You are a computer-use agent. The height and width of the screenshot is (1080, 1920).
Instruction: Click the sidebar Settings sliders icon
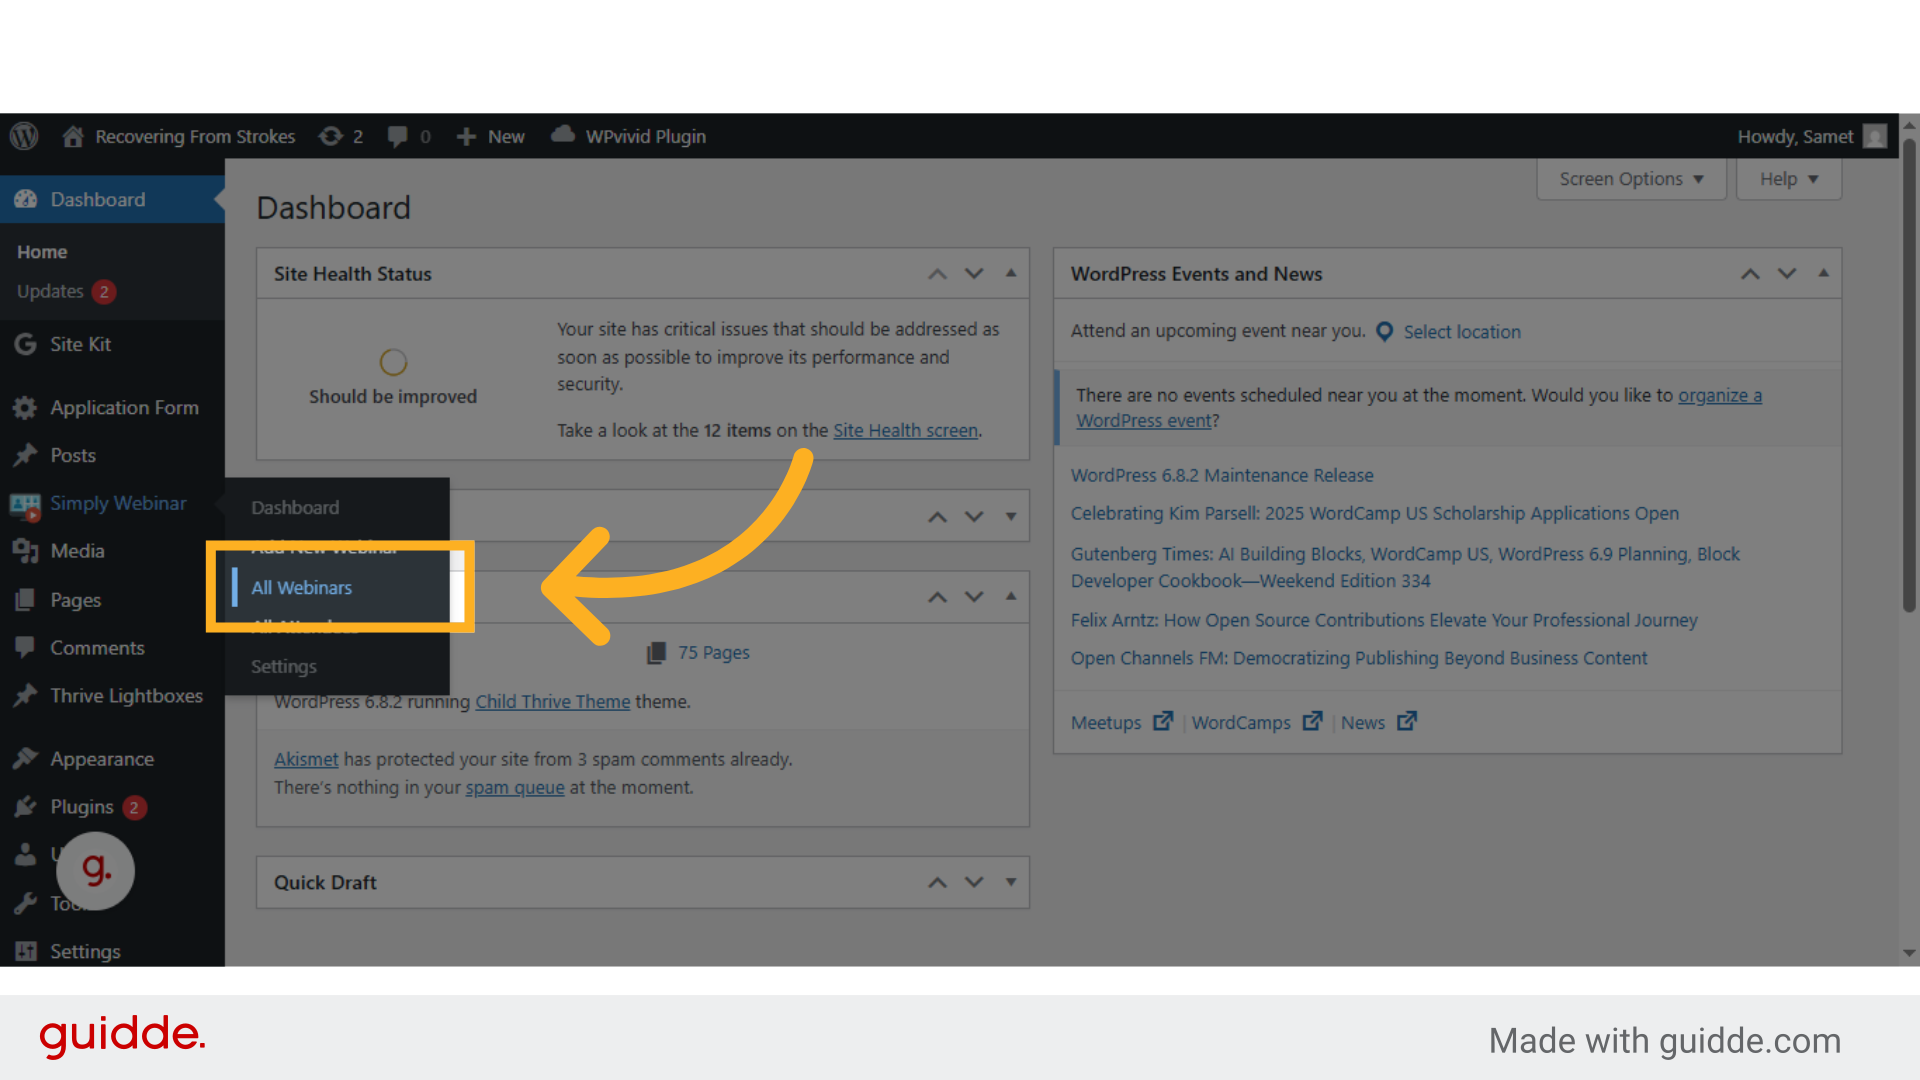pyautogui.click(x=25, y=951)
